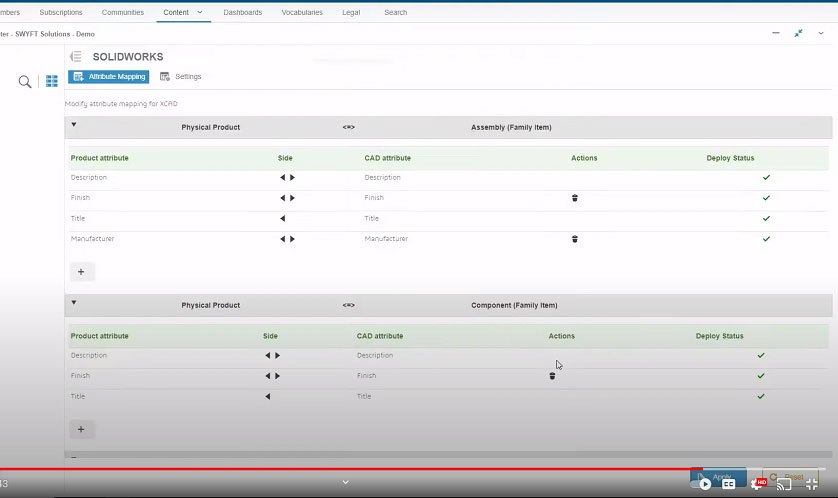
Task: Click the SOLIDWORKS page title
Action: click(128, 57)
